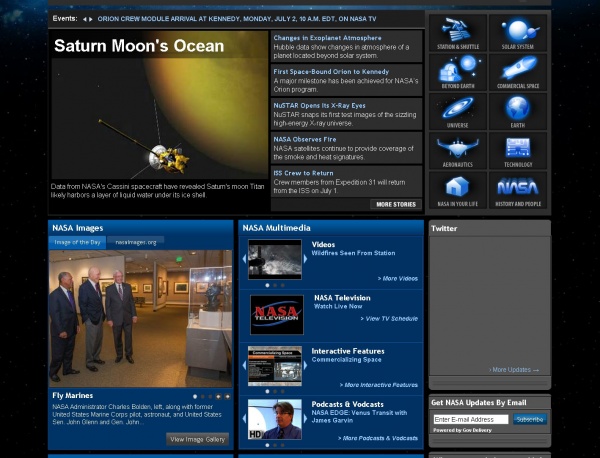Select first pagination dot under Podcasts thumbnail
The image size is (600, 458).
267,445
